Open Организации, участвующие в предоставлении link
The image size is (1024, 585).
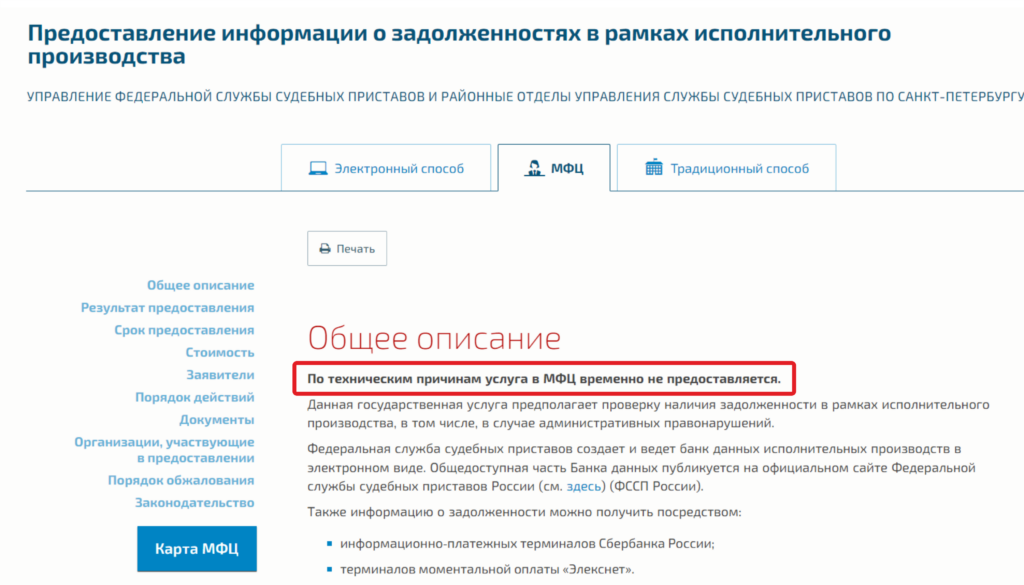(x=165, y=450)
